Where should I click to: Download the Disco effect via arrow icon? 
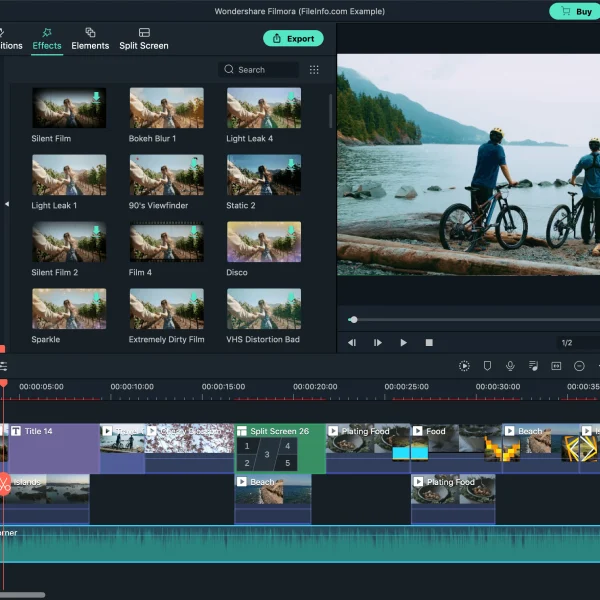[x=291, y=230]
